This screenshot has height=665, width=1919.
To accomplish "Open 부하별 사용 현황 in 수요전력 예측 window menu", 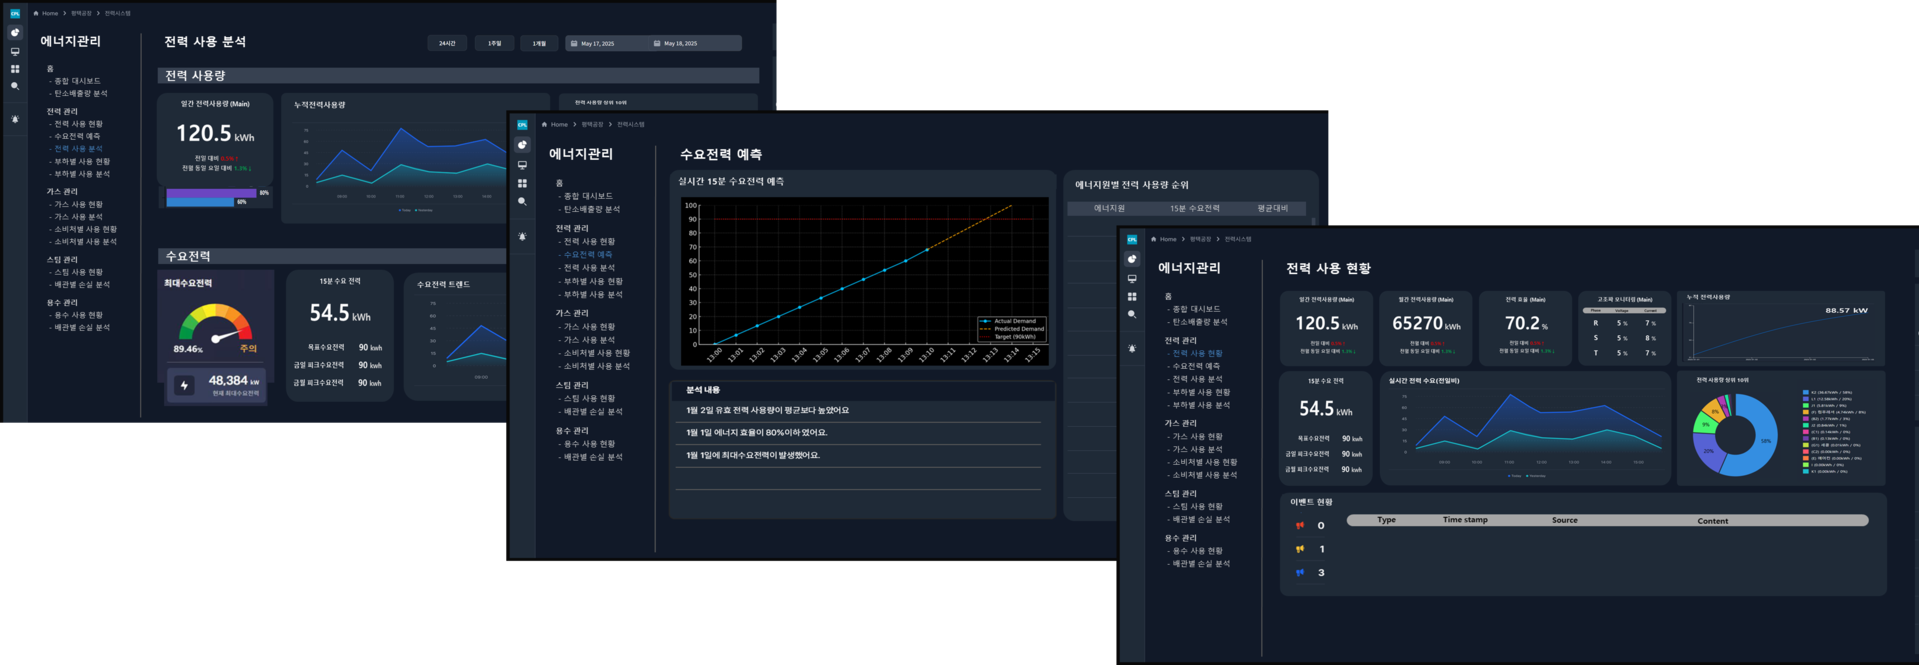I will pyautogui.click(x=593, y=281).
